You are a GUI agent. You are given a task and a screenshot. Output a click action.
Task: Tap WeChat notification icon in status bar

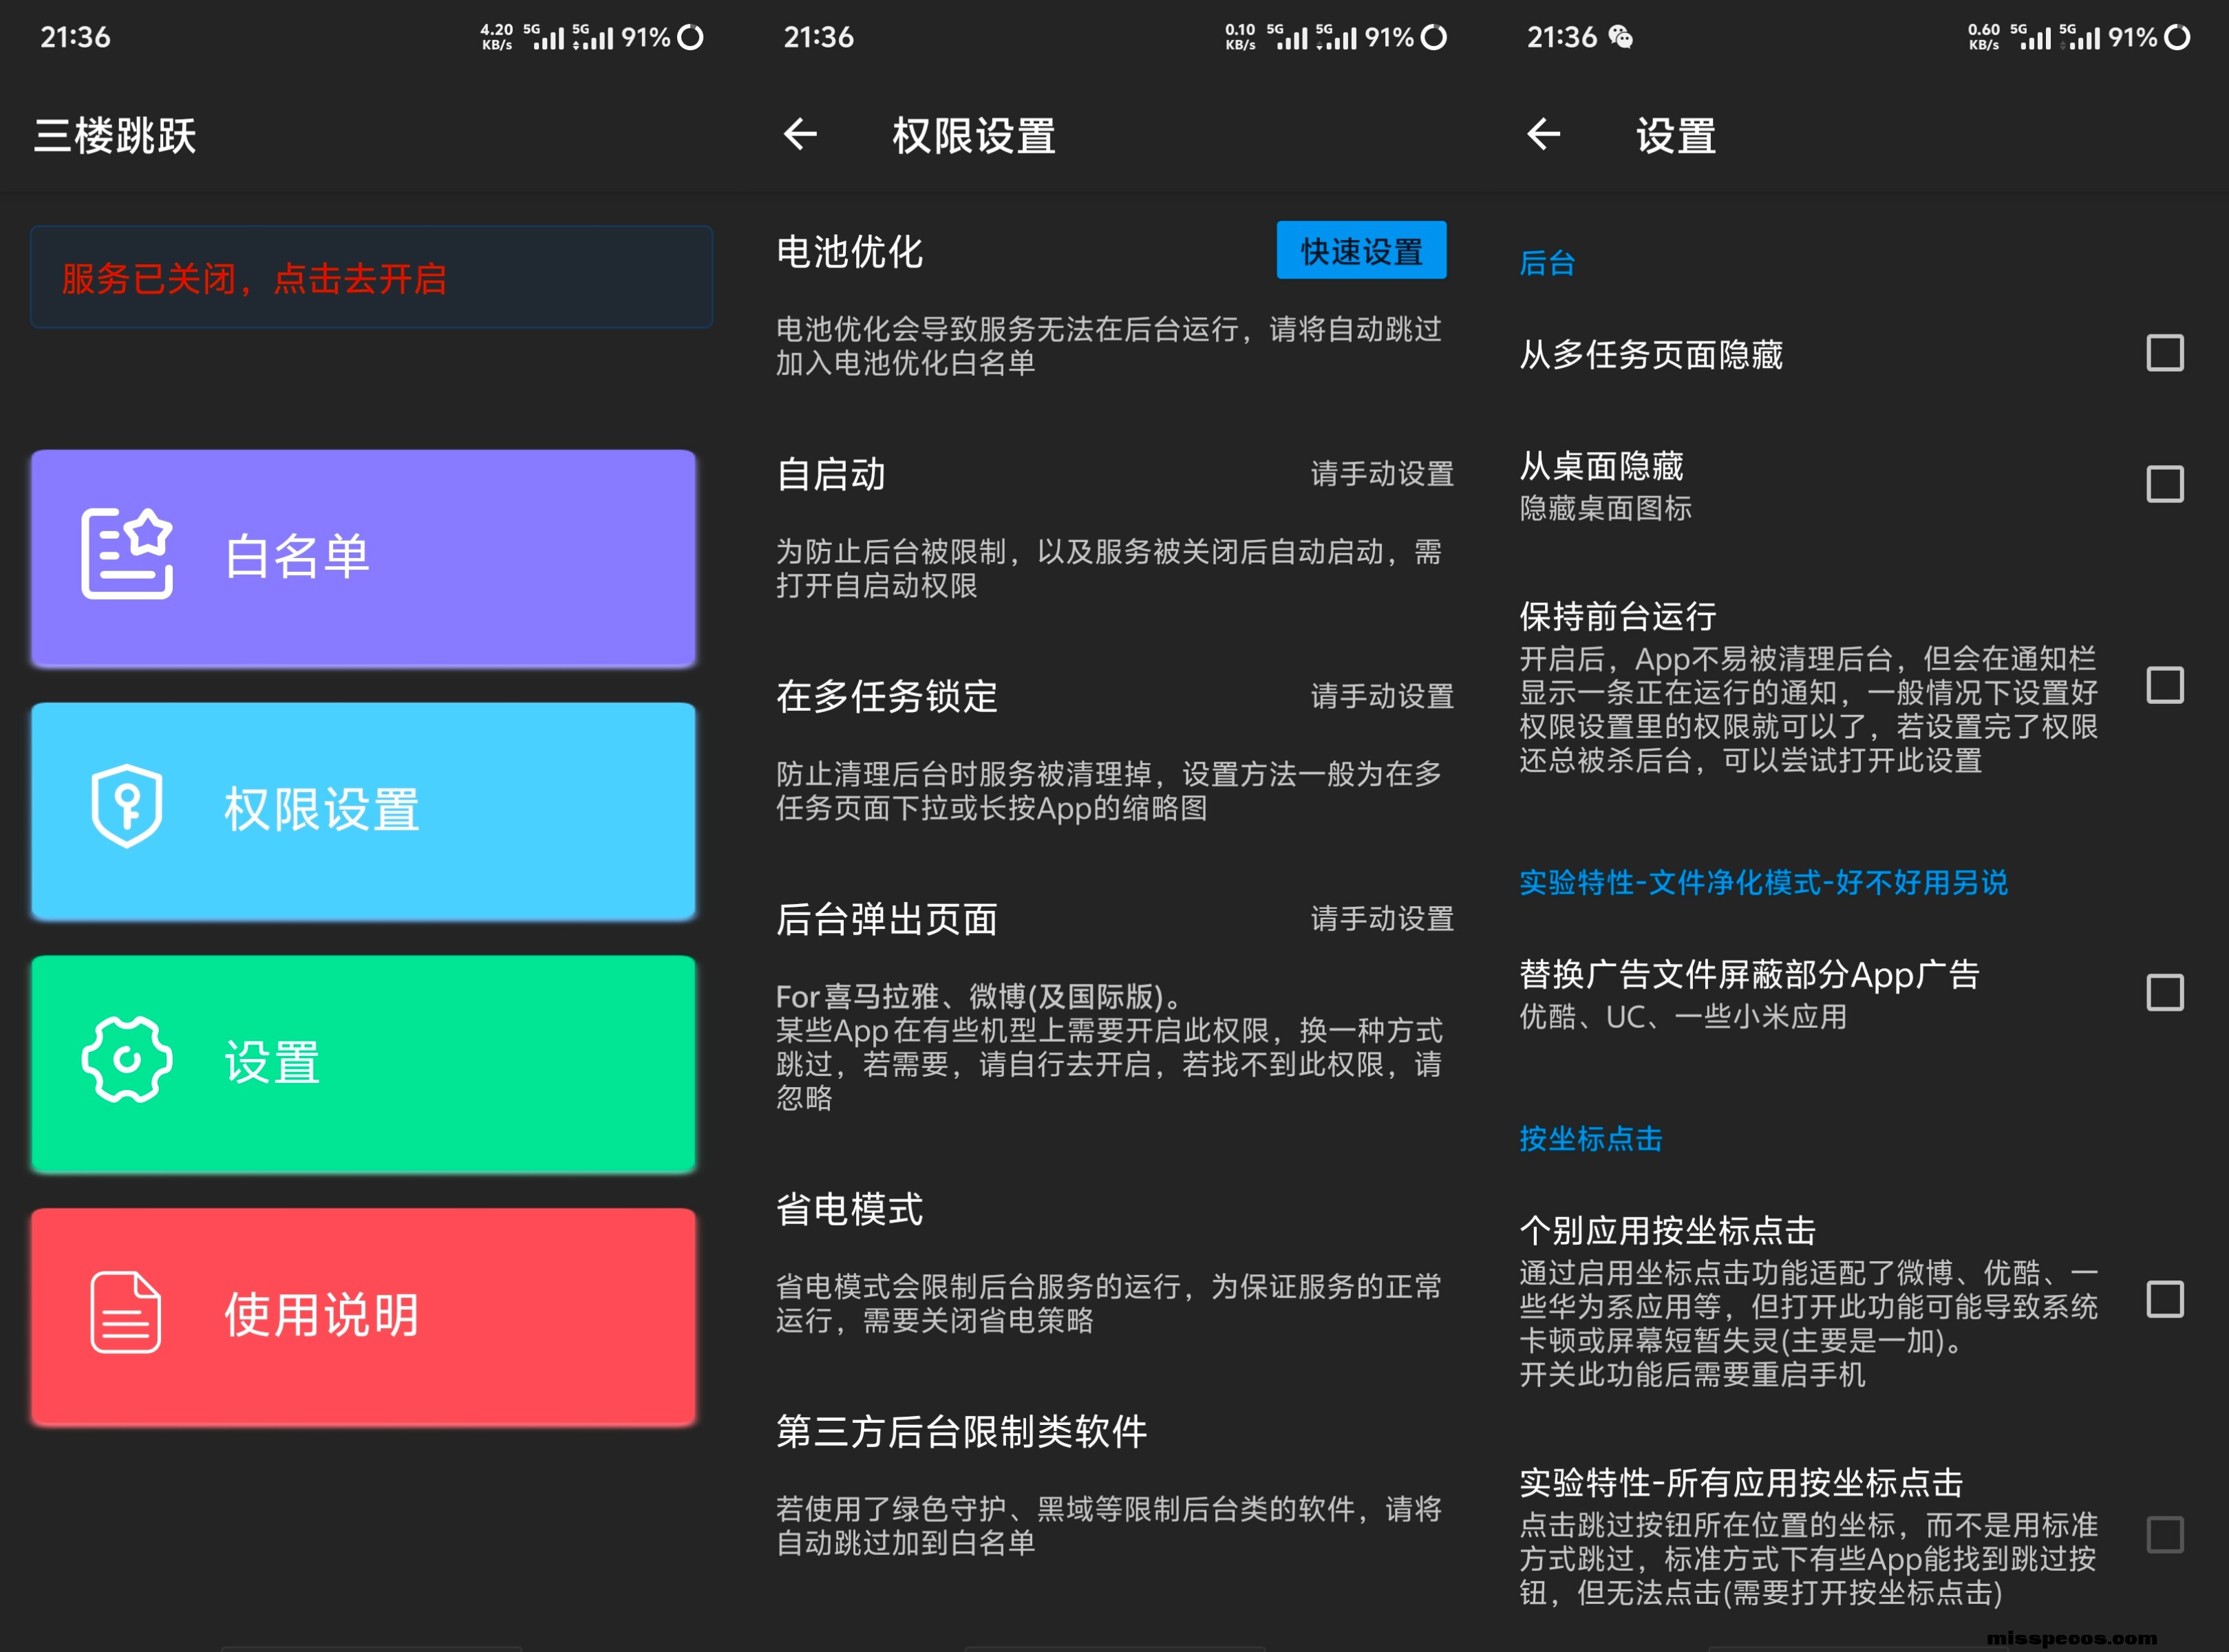[1620, 38]
